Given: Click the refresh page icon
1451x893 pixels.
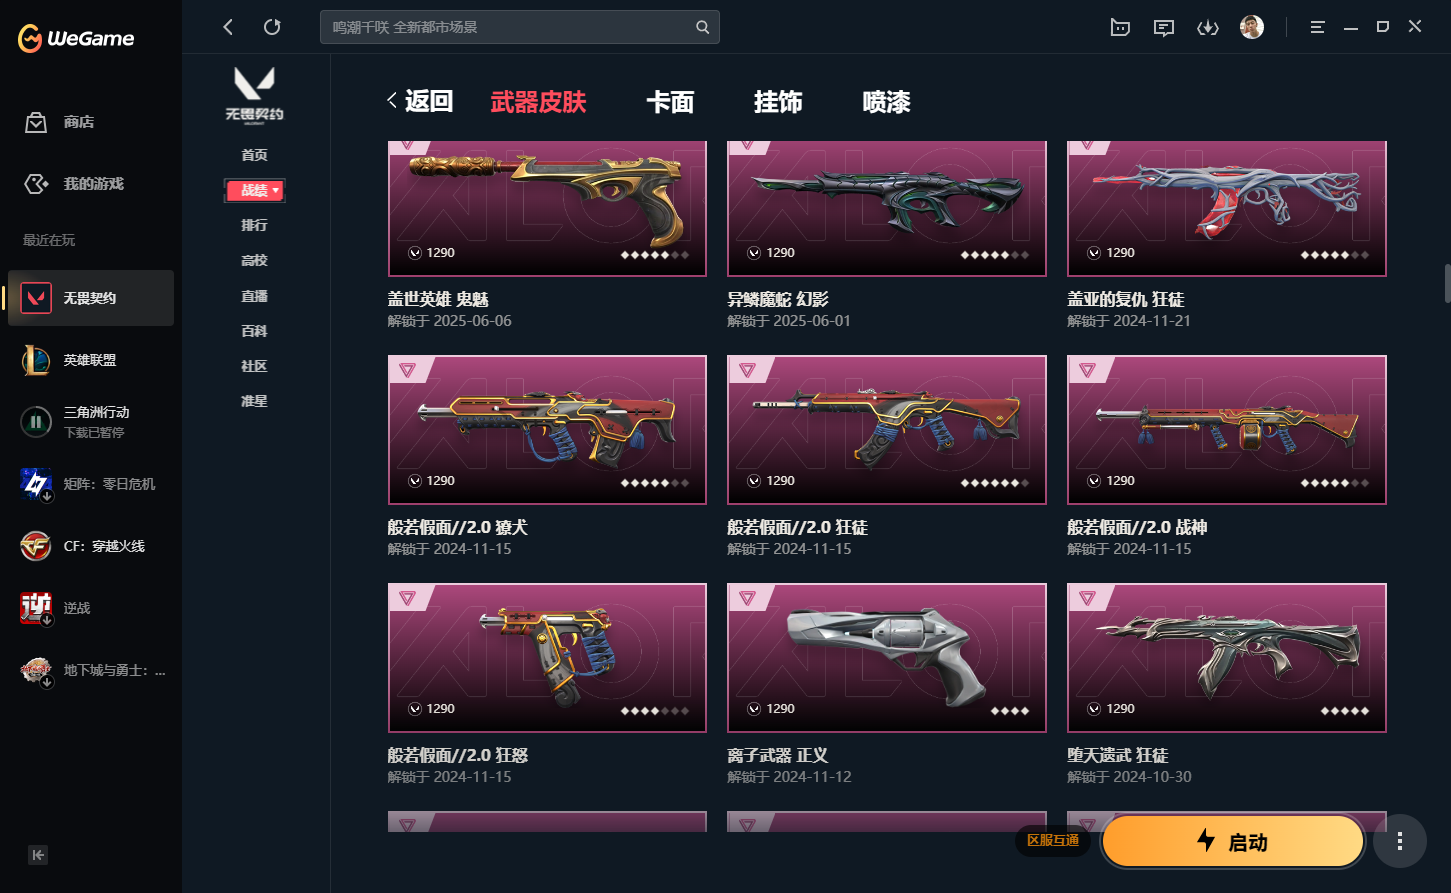Looking at the screenshot, I should click(x=272, y=27).
